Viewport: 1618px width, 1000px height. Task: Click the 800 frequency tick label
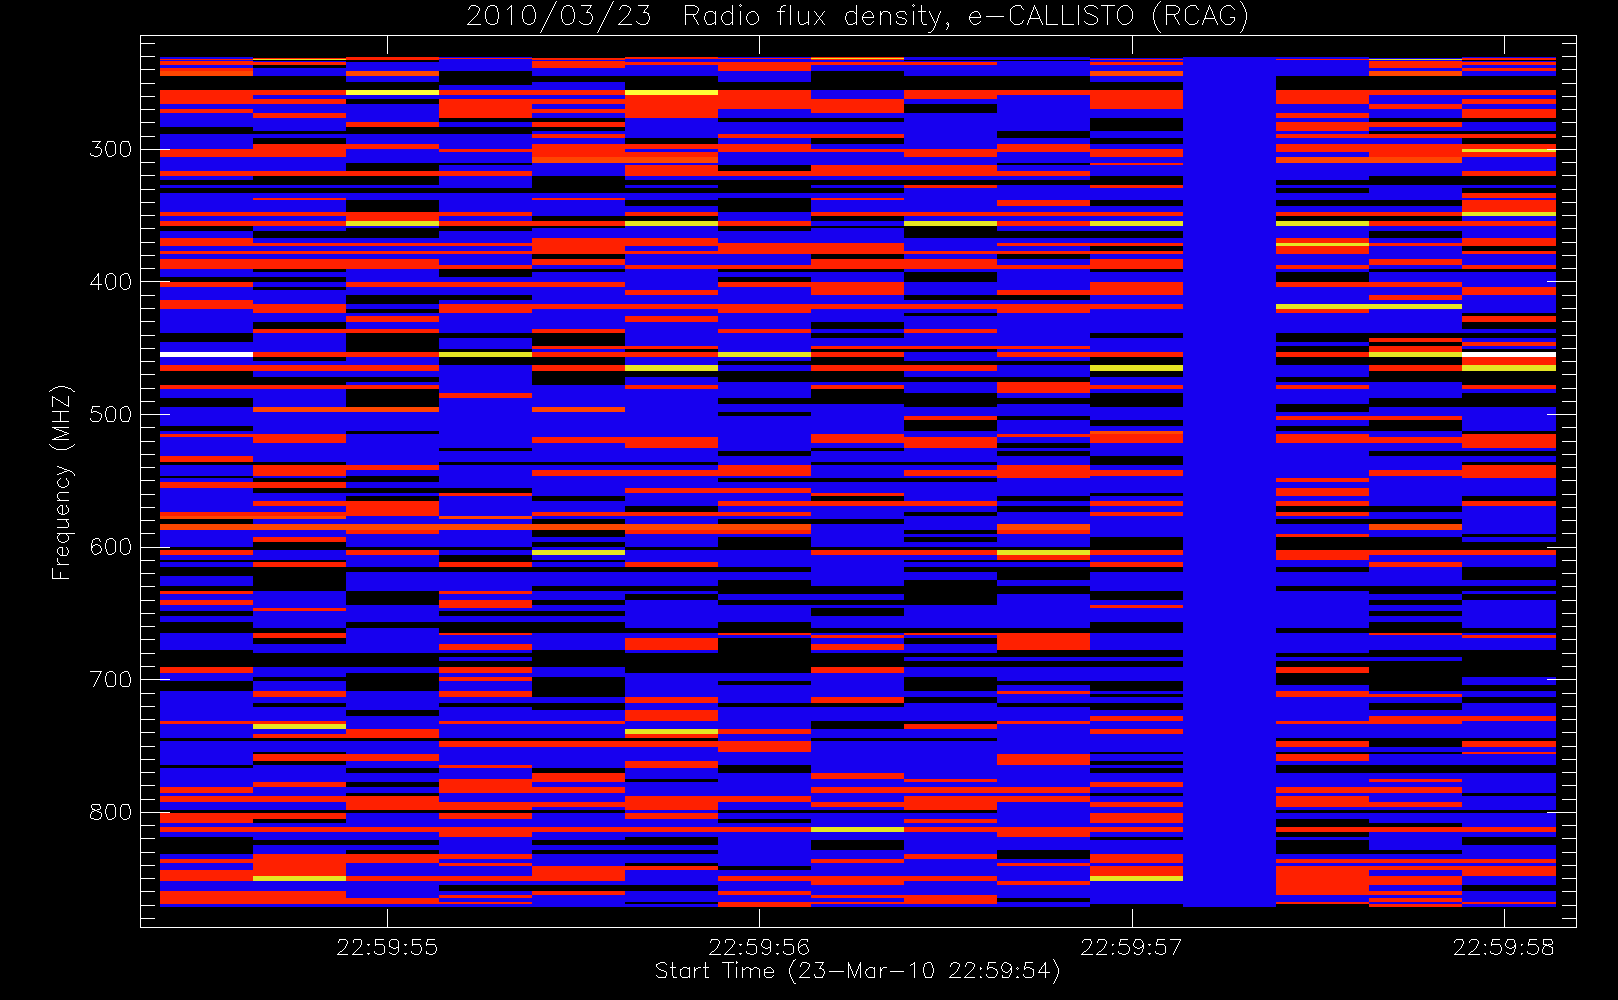point(110,812)
